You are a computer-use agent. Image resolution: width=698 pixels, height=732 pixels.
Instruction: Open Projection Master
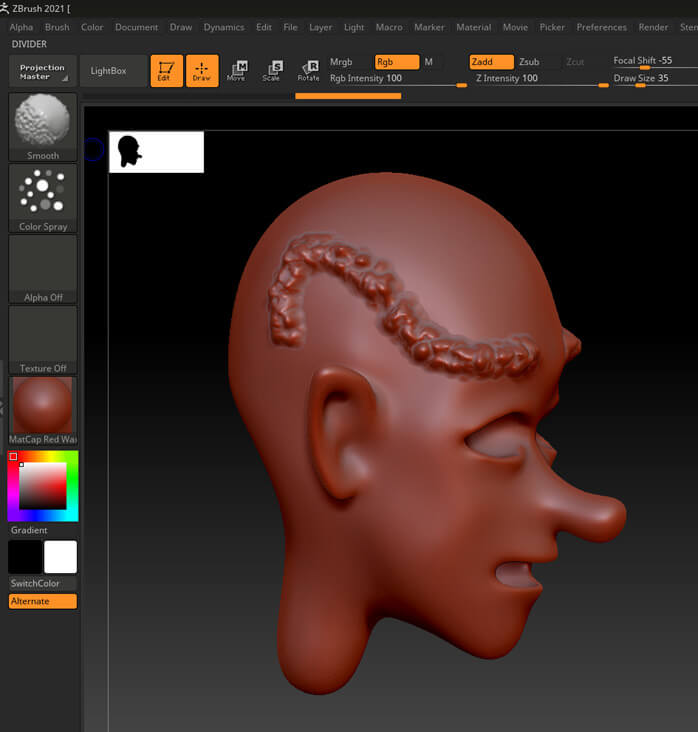click(x=42, y=71)
